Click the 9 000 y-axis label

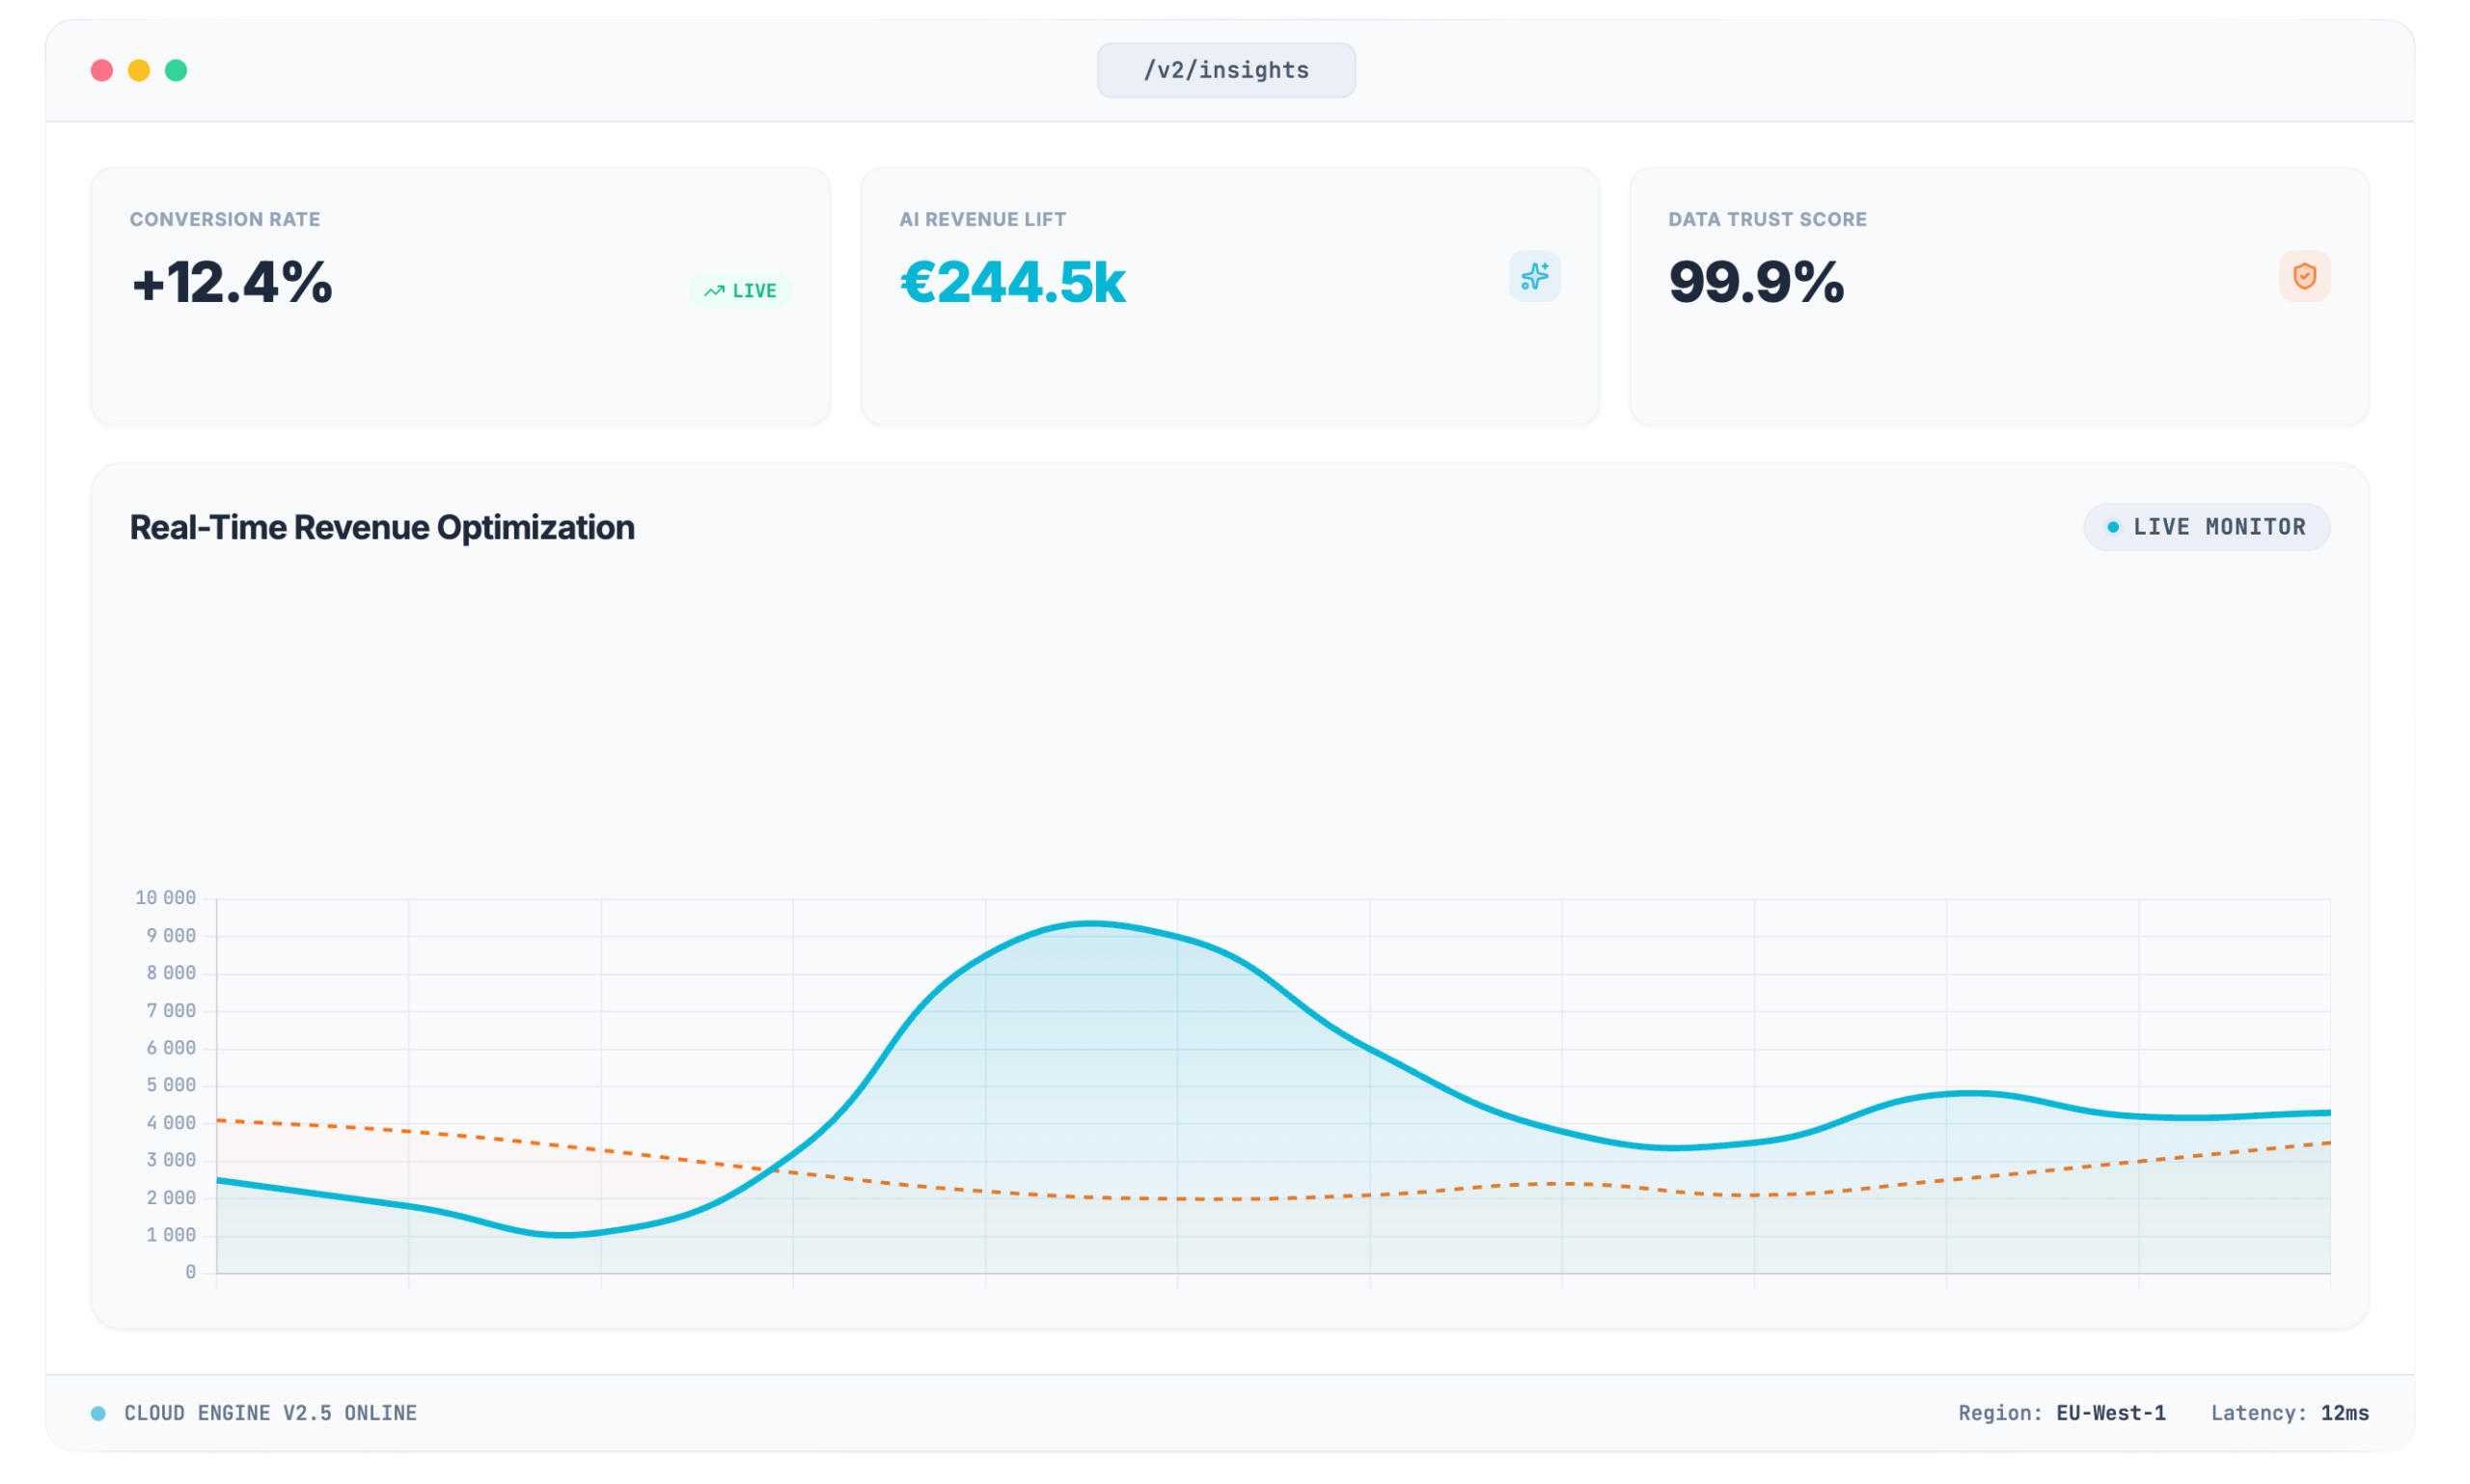click(171, 936)
